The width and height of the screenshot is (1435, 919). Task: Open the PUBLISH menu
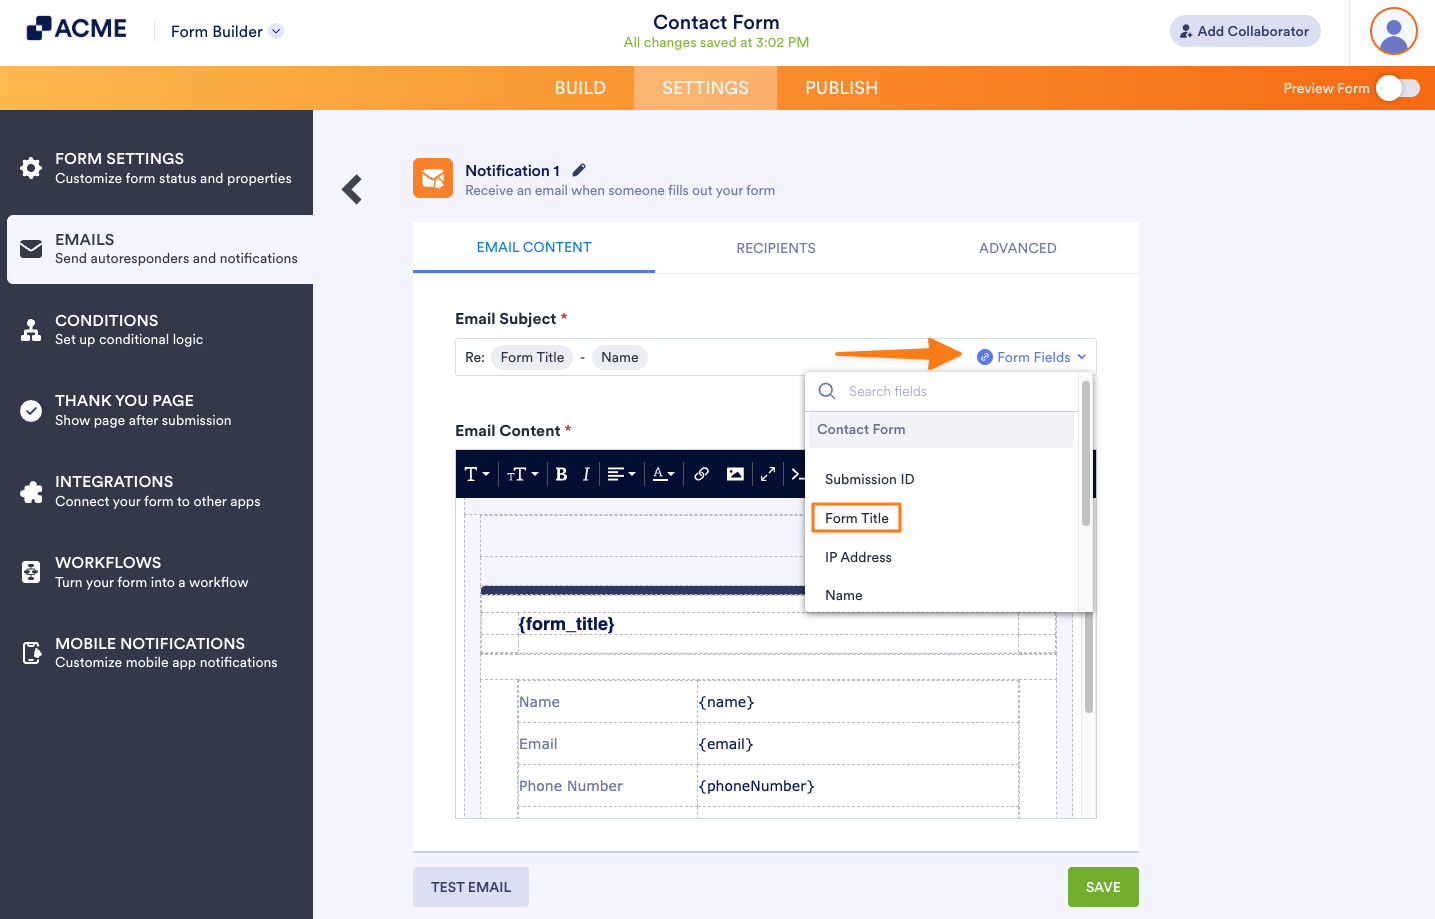(841, 88)
